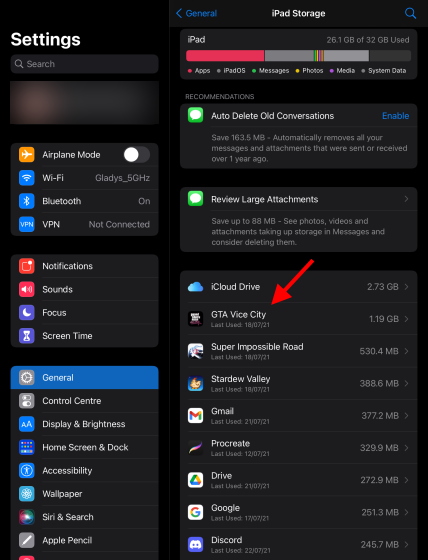Tap the Apps legend dot under storage bar
The height and width of the screenshot is (560, 428).
[x=190, y=71]
